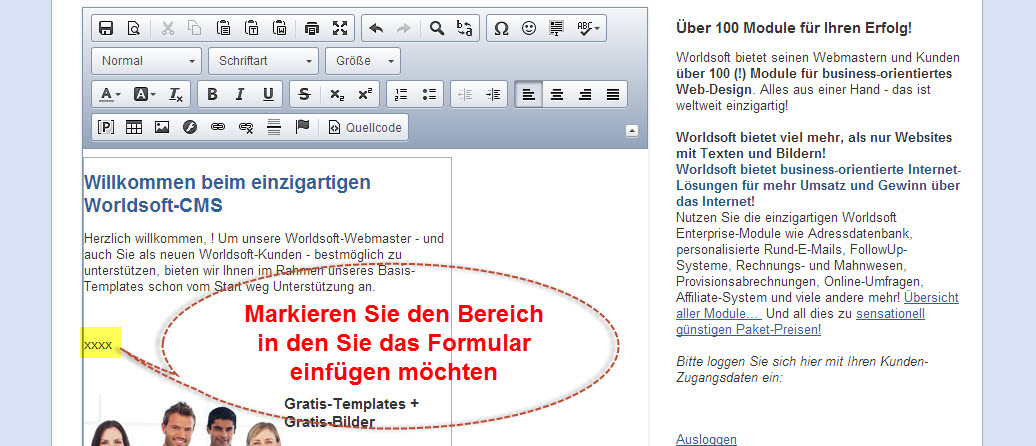Select align right
The image size is (1036, 446).
(x=585, y=94)
